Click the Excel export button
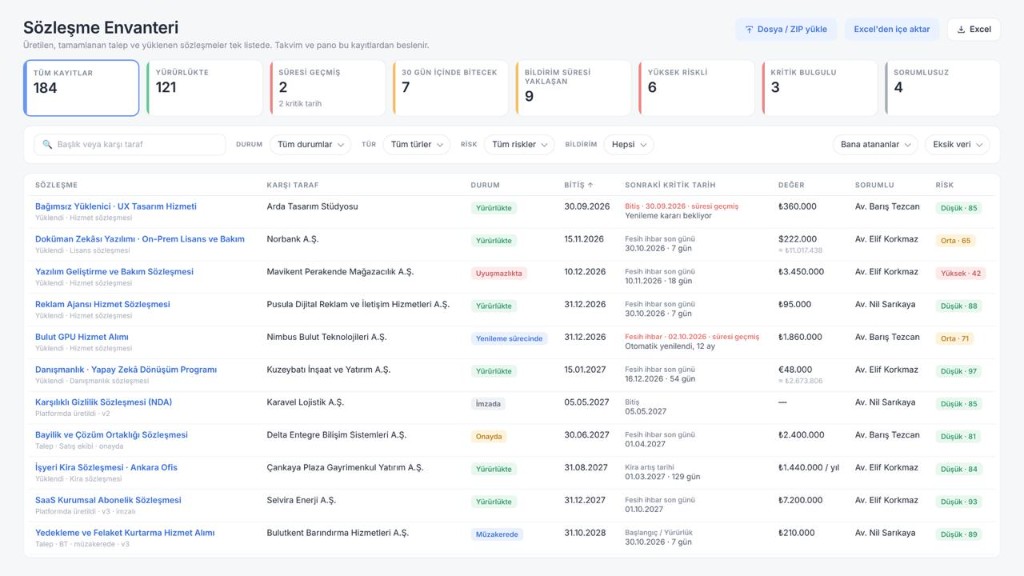This screenshot has height=576, width=1024. click(x=974, y=29)
